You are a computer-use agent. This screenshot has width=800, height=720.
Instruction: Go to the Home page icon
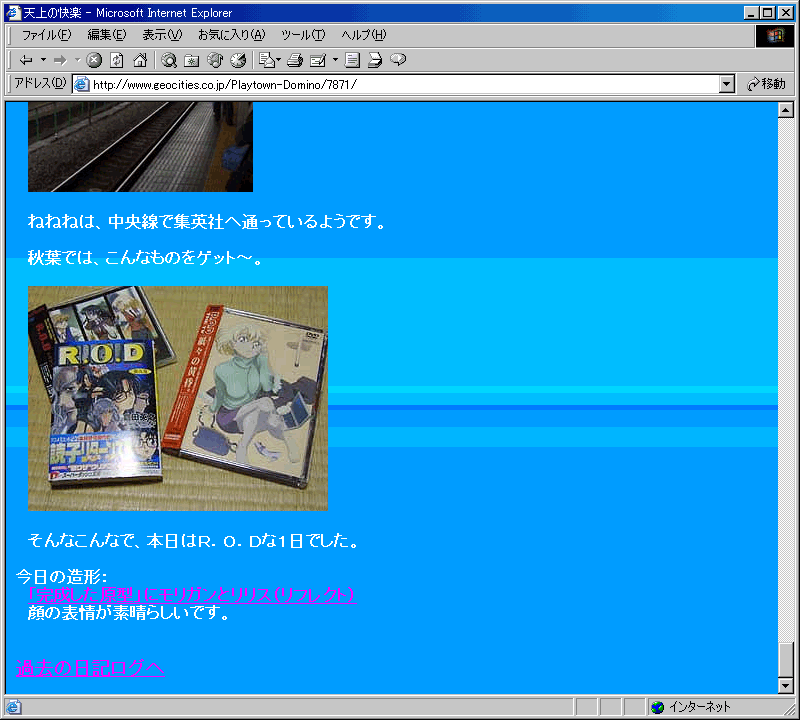click(140, 60)
